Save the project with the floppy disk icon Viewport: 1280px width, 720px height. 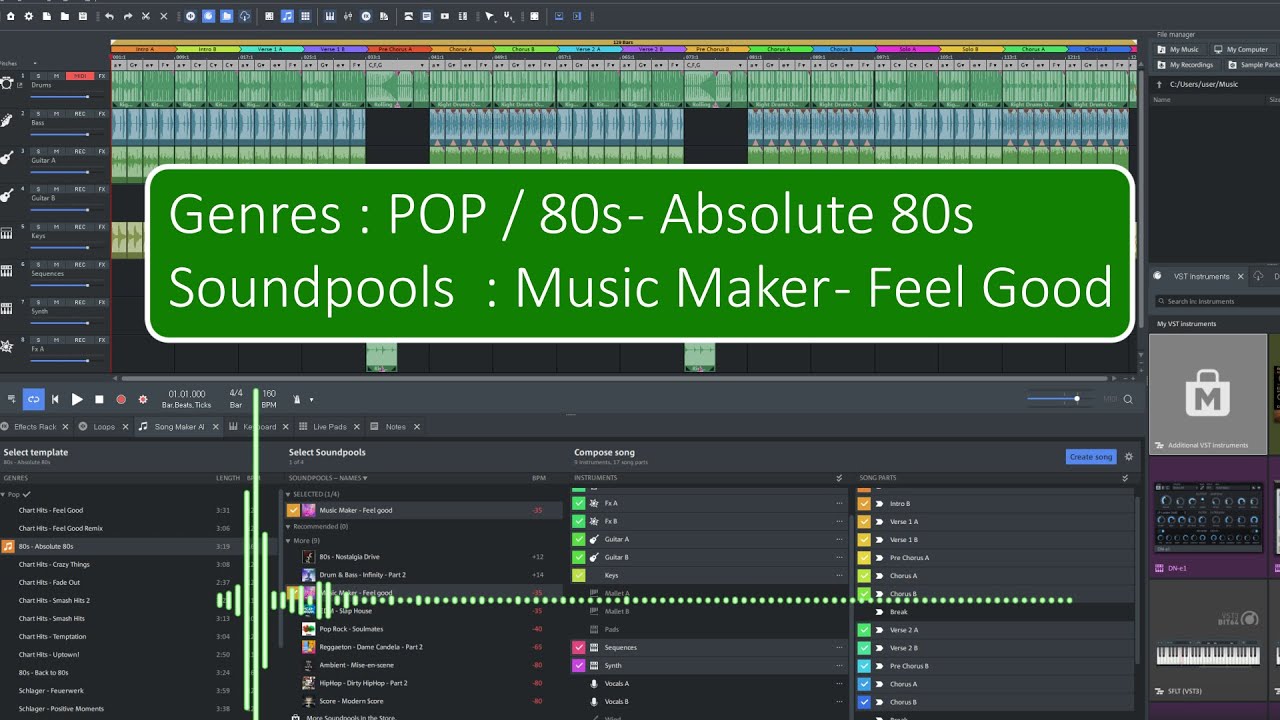pos(82,16)
